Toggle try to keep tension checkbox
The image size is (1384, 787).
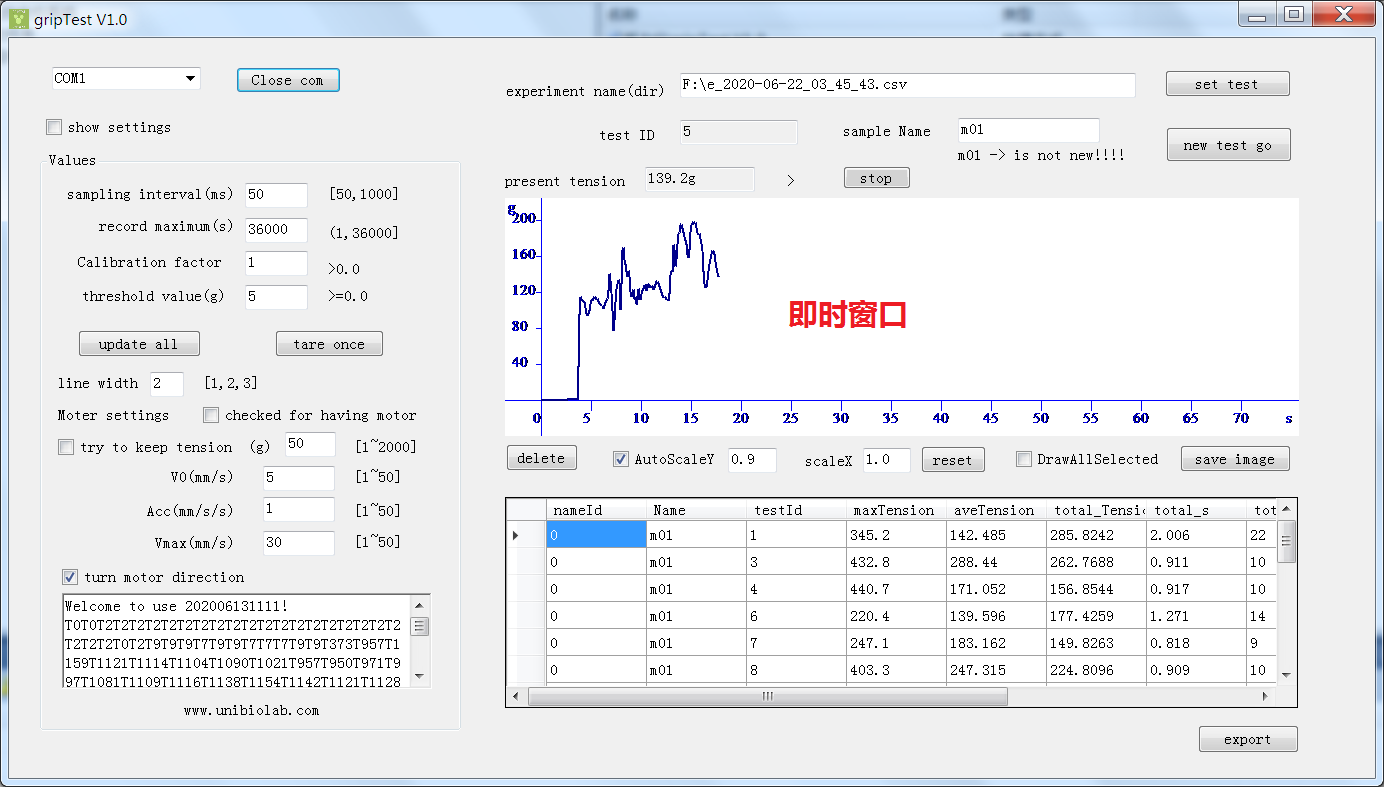pyautogui.click(x=66, y=447)
